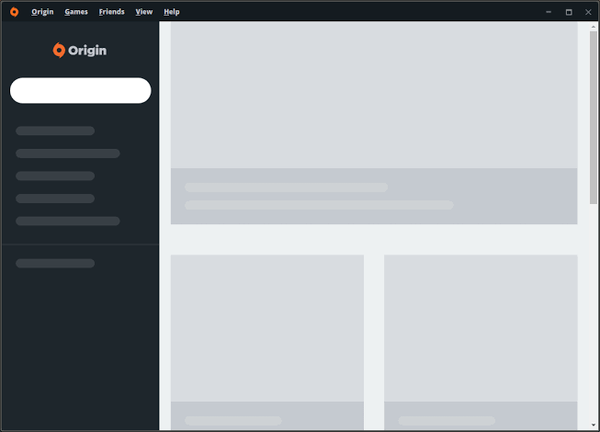Select the large featured banner placeholder
Image resolution: width=600 pixels, height=432 pixels.
[374, 120]
